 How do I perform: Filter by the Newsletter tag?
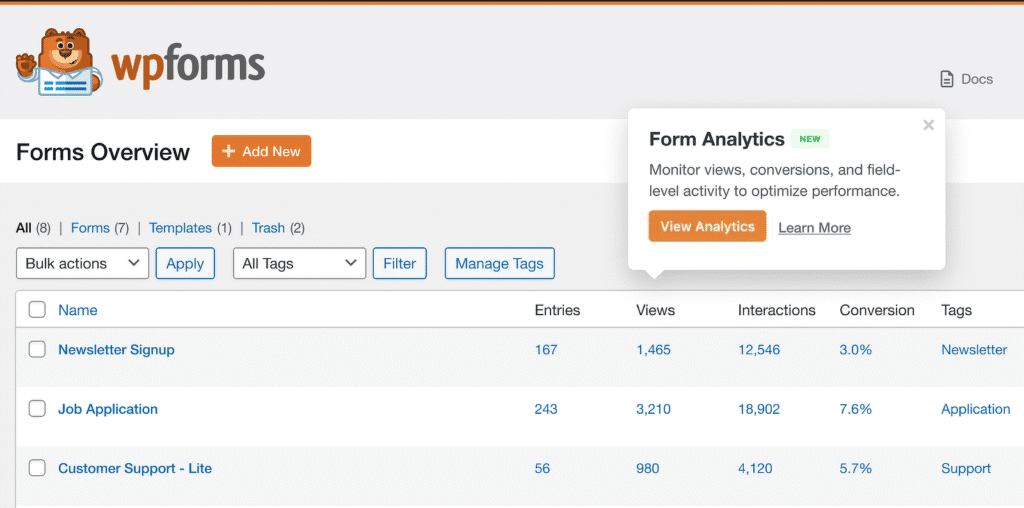(974, 349)
